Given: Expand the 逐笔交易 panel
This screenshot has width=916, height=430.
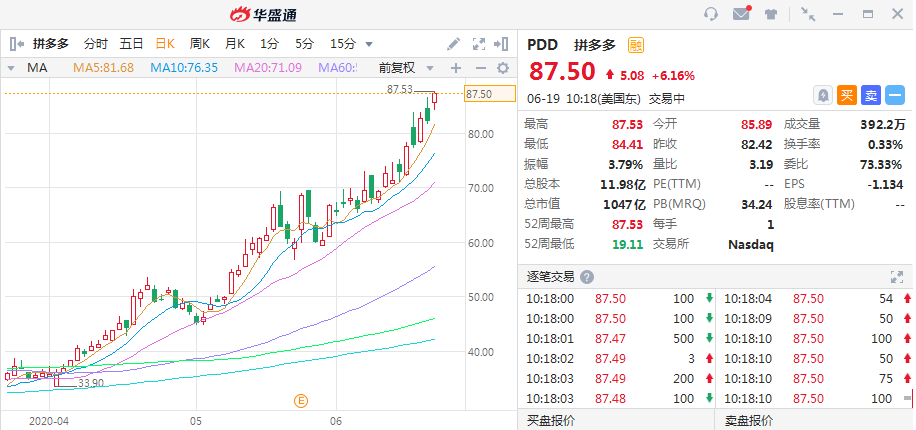Looking at the screenshot, I should pos(897,277).
